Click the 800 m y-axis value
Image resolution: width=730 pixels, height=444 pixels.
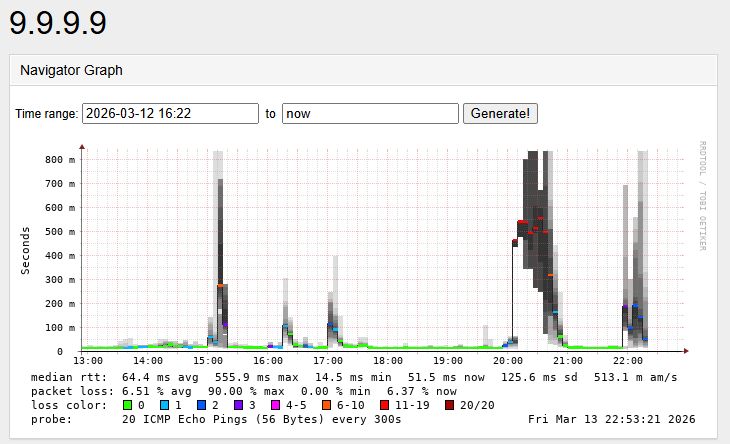[60, 160]
